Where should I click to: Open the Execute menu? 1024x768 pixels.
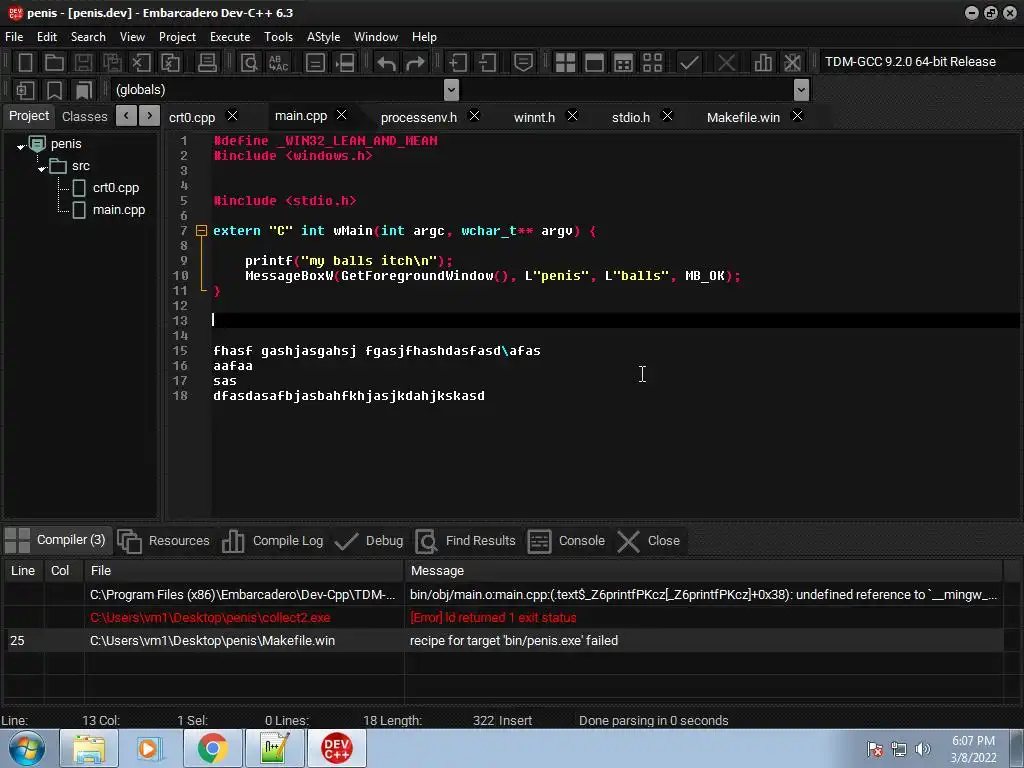(230, 37)
